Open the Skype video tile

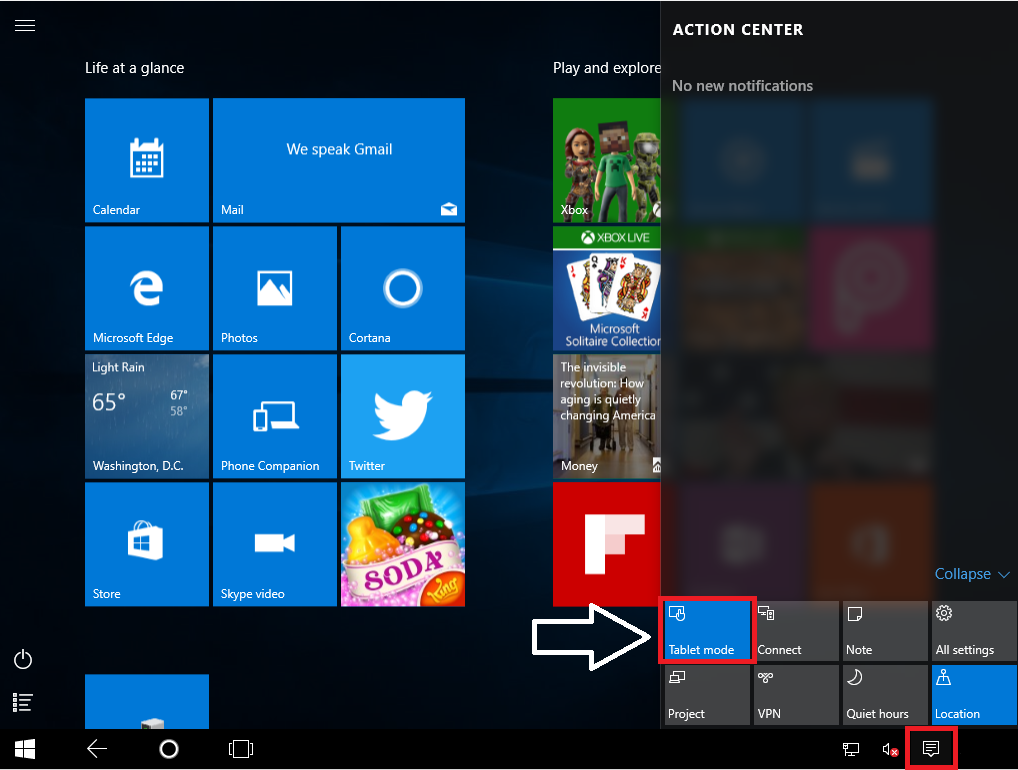[275, 544]
